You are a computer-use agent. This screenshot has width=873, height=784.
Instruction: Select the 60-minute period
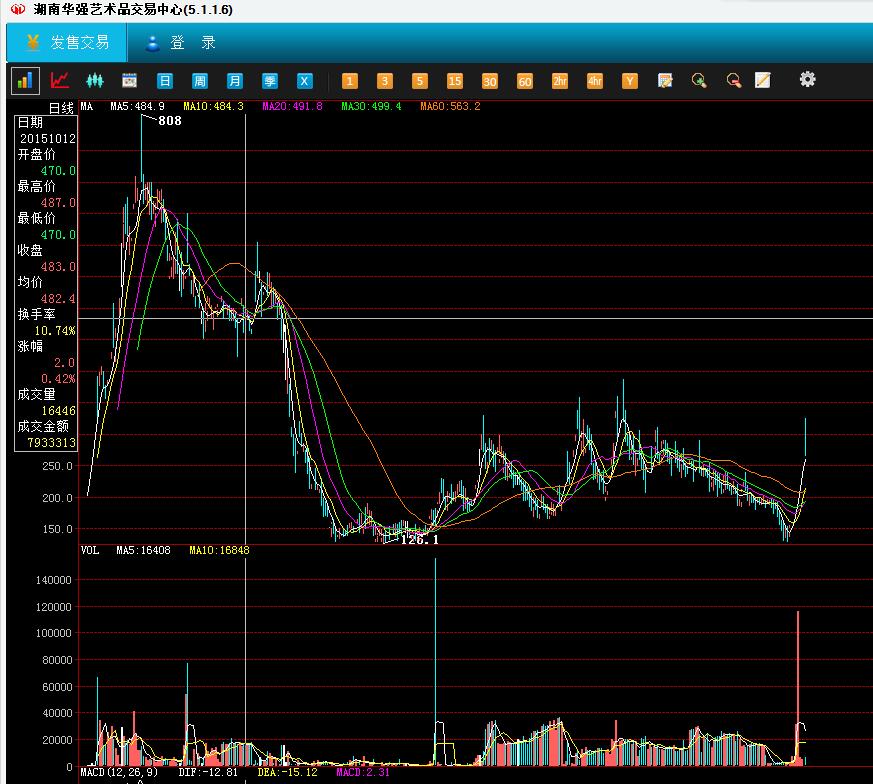525,81
